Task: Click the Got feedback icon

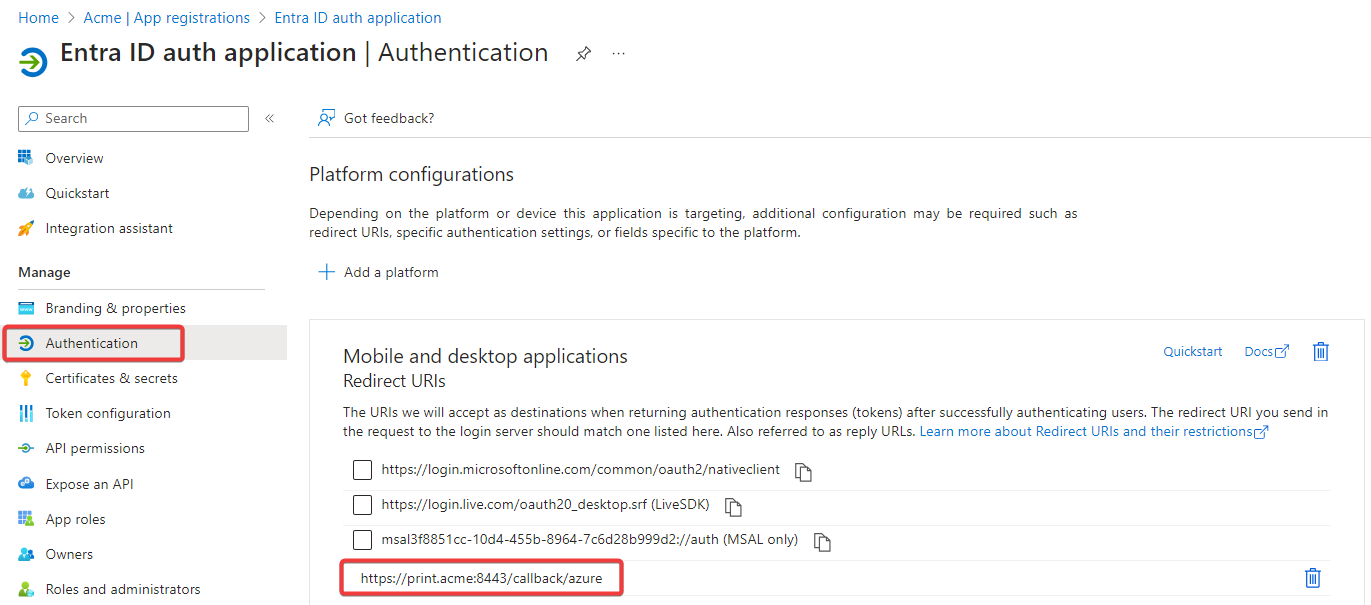Action: pyautogui.click(x=326, y=118)
